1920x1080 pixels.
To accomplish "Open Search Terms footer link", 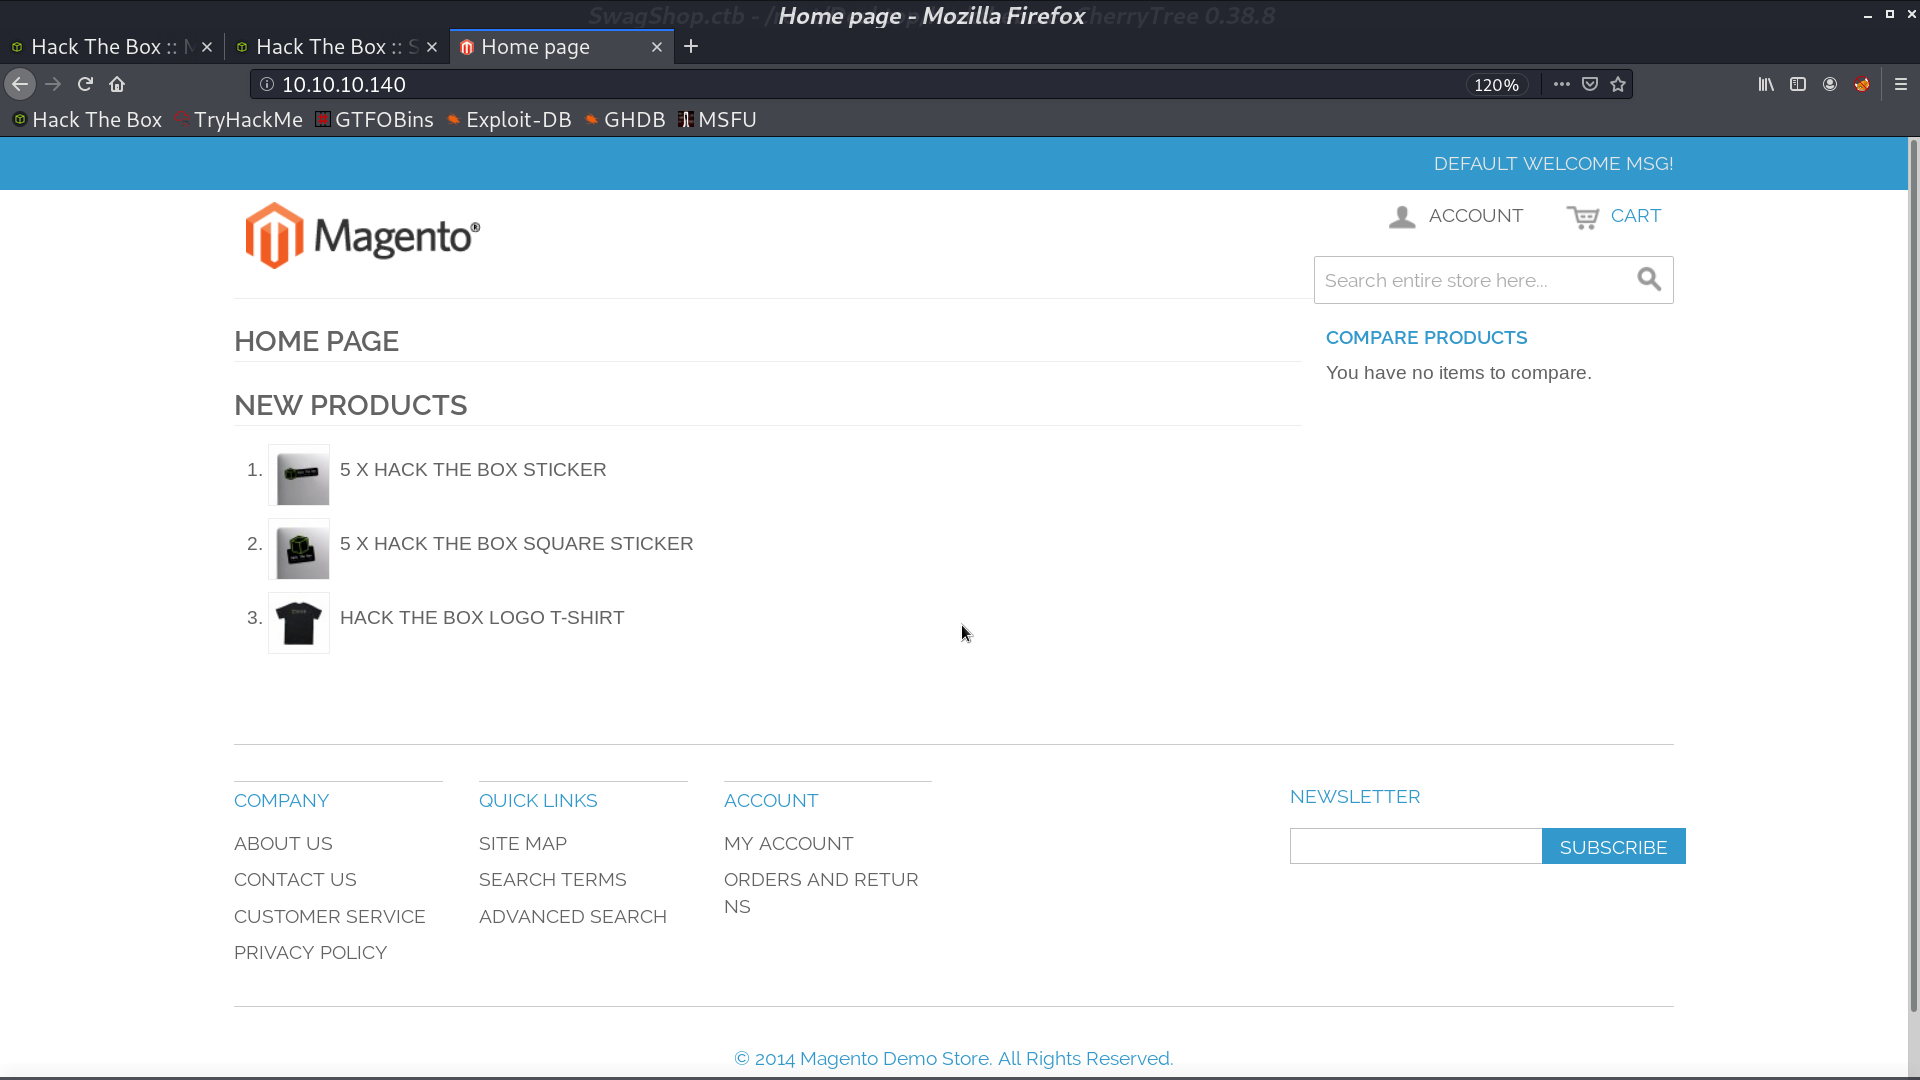I will 553,880.
